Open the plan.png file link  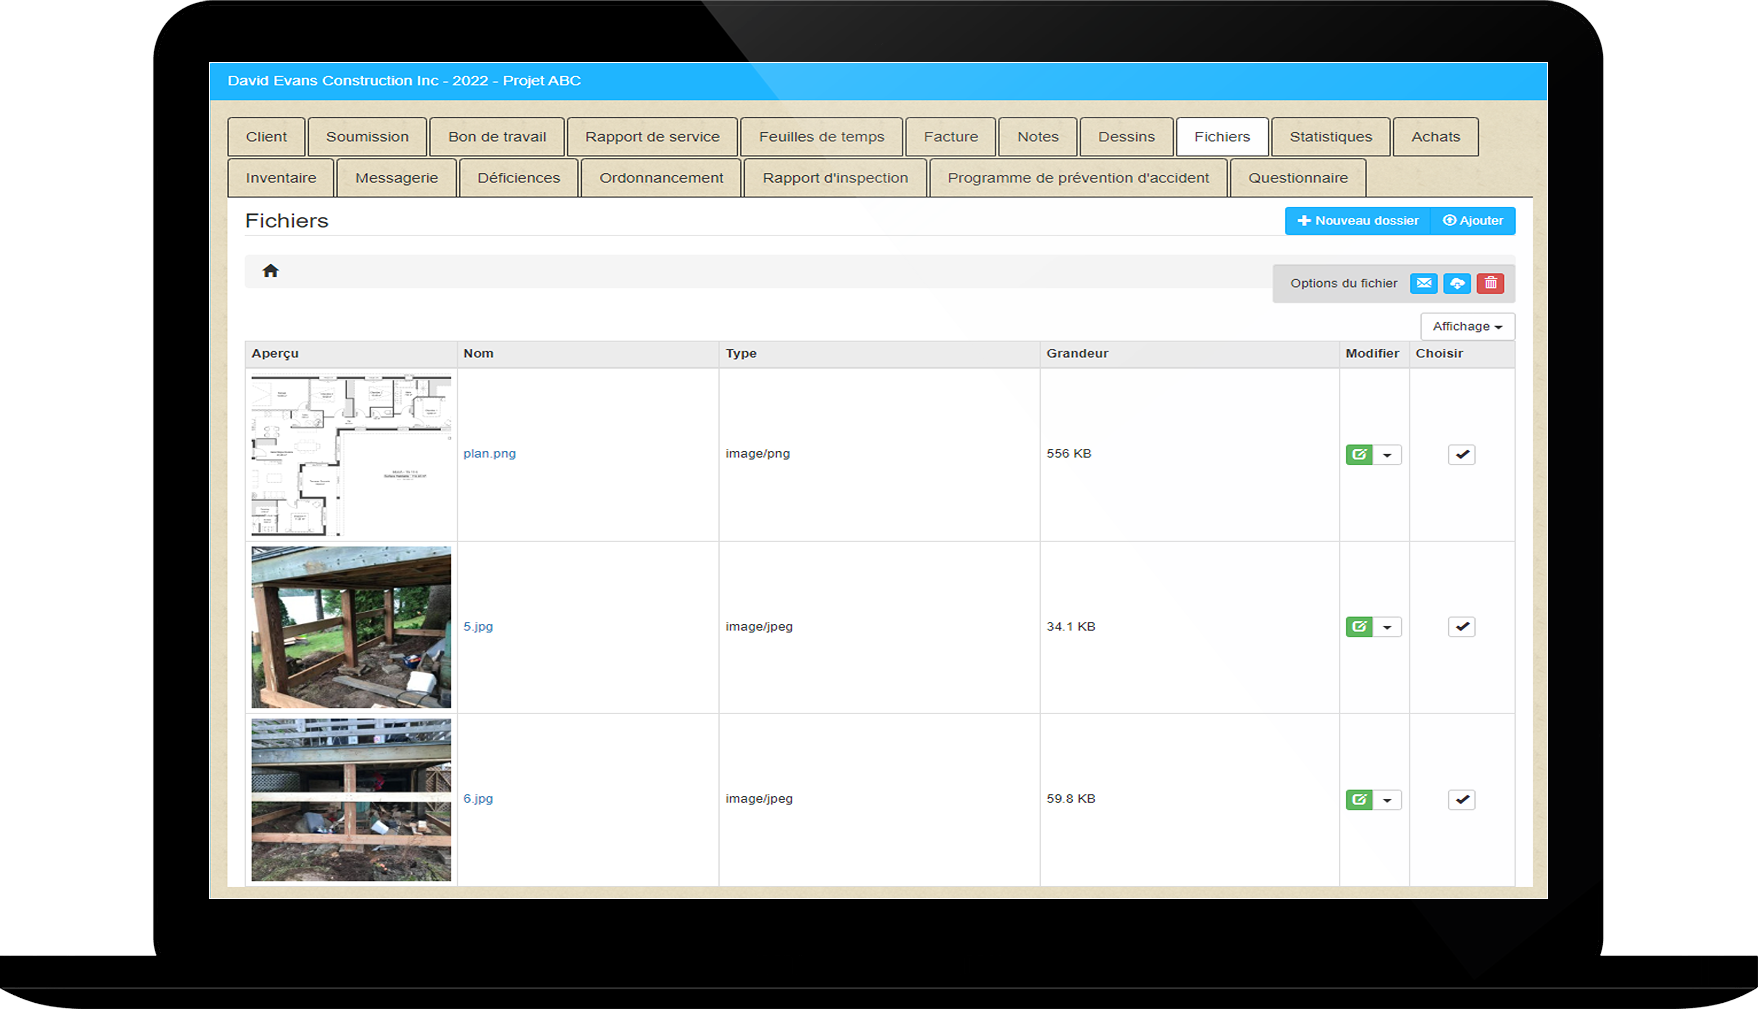(489, 454)
